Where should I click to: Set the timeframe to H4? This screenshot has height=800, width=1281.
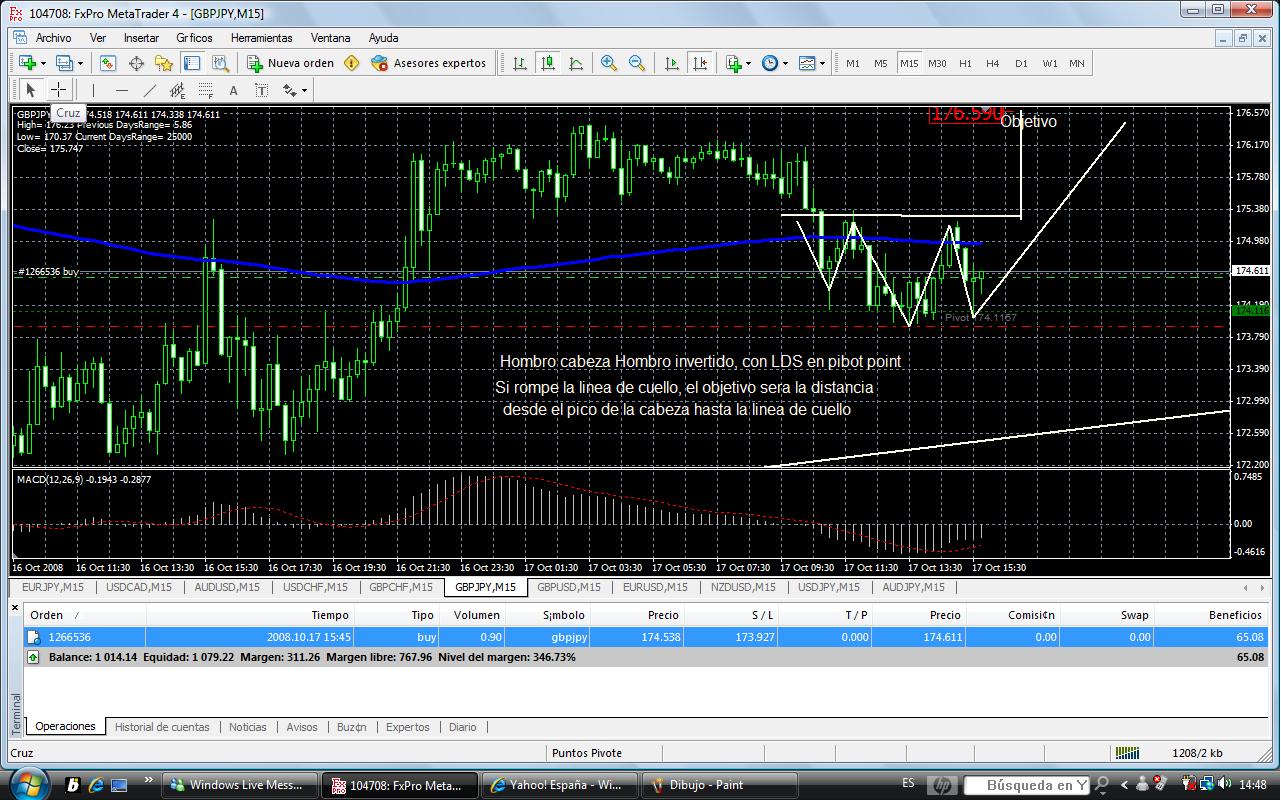[x=992, y=63]
